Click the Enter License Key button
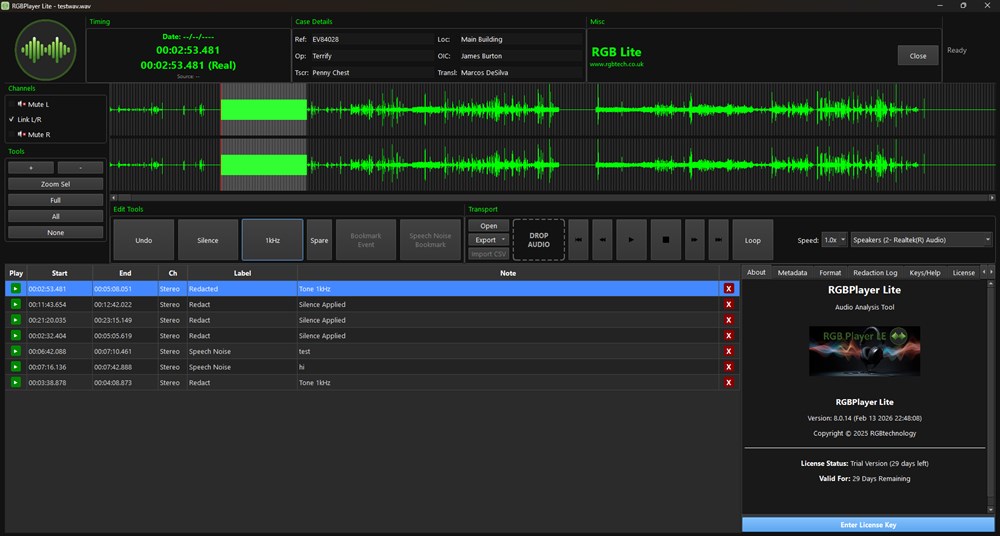This screenshot has height=536, width=1000. click(x=868, y=525)
